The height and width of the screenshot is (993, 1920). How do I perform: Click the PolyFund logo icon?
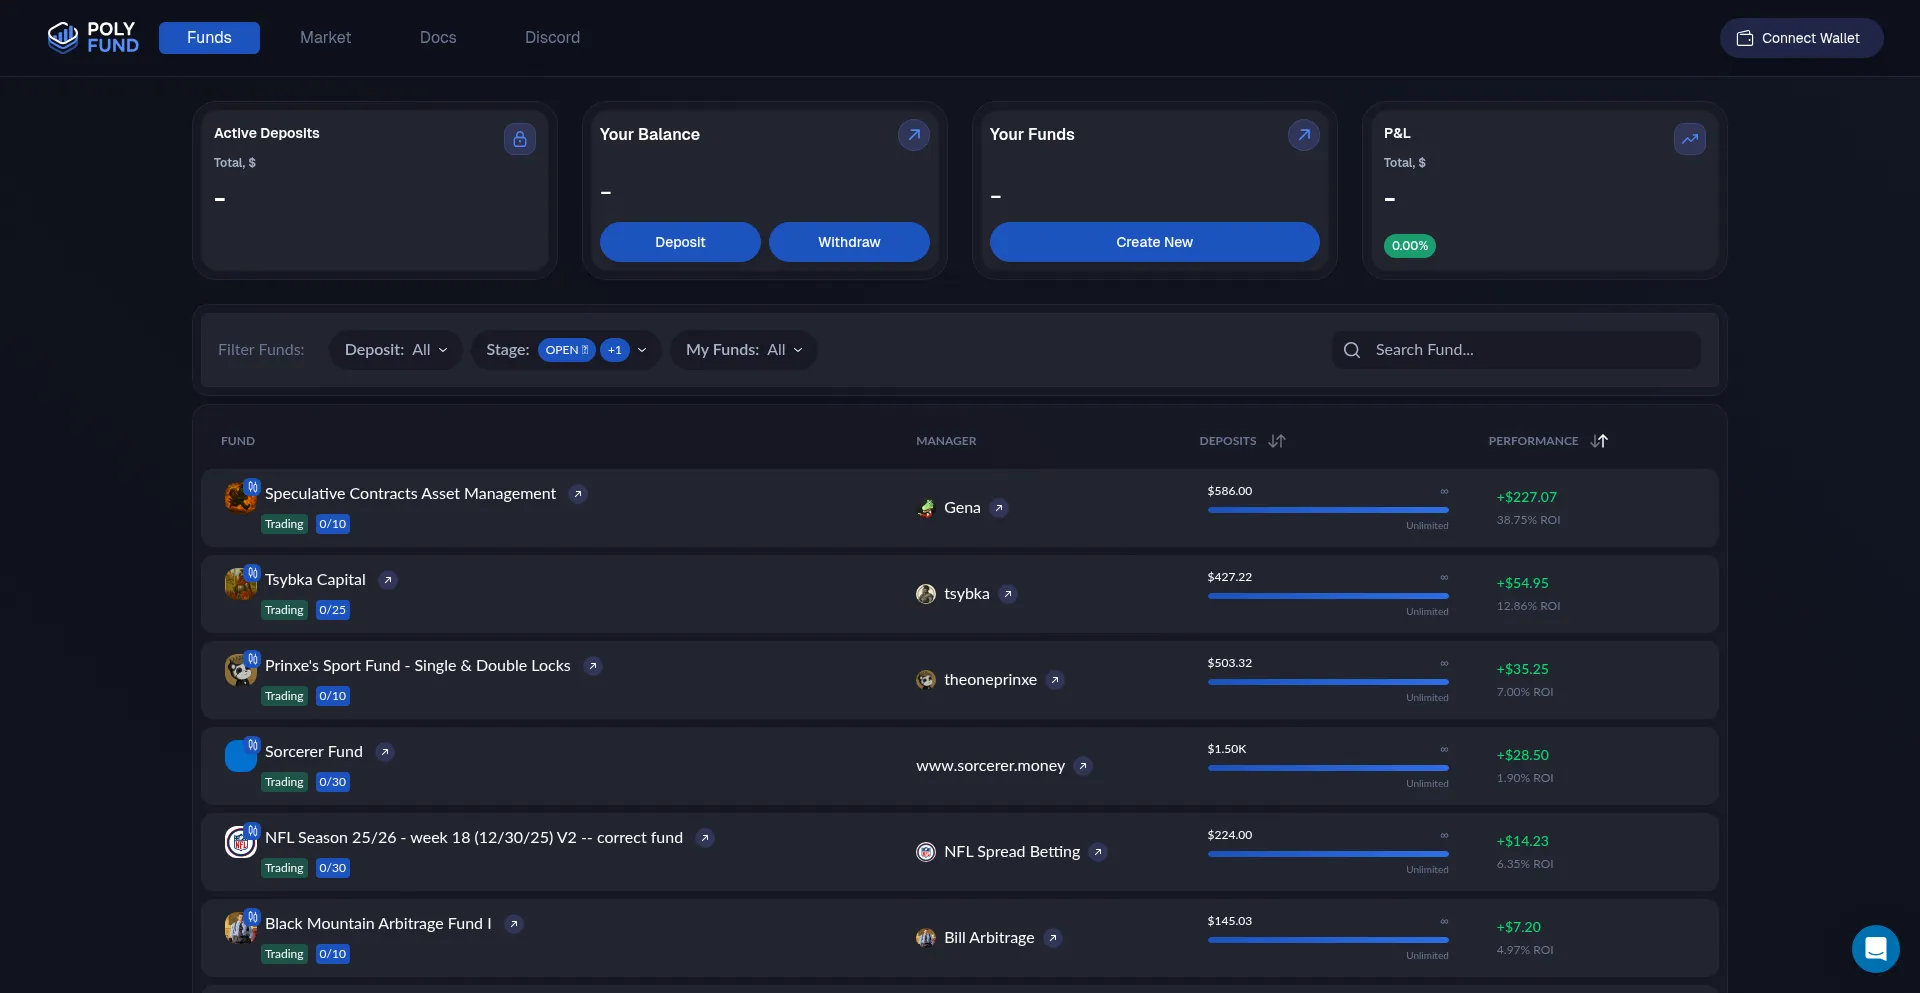pyautogui.click(x=63, y=38)
